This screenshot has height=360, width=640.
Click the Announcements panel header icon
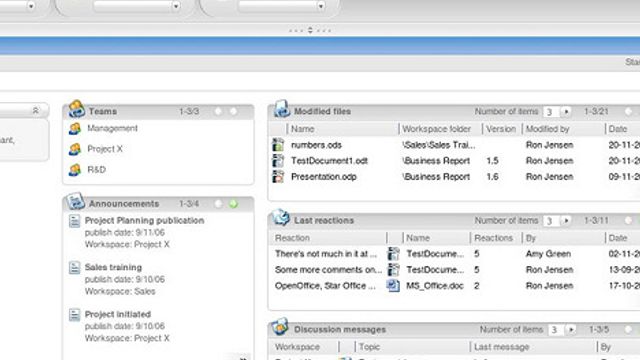pos(76,201)
